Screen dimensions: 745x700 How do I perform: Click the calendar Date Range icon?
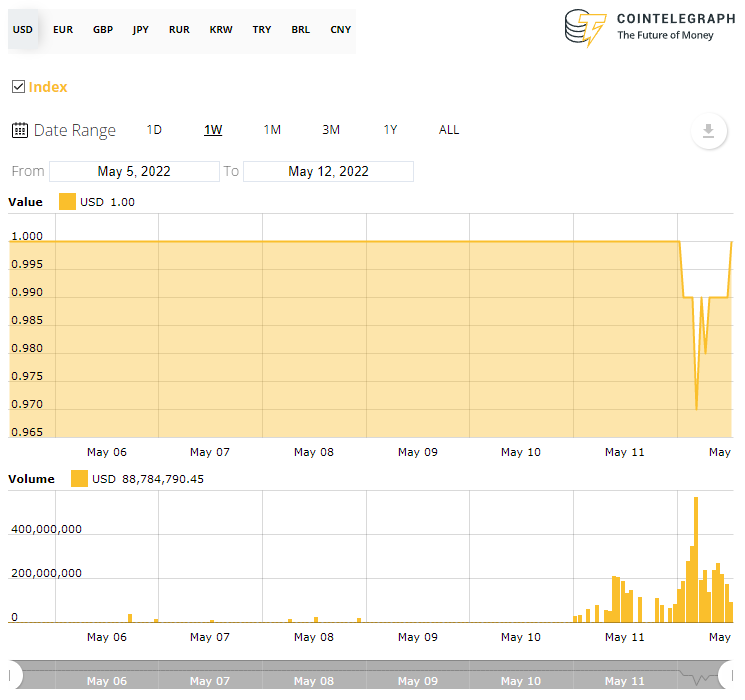(19, 130)
